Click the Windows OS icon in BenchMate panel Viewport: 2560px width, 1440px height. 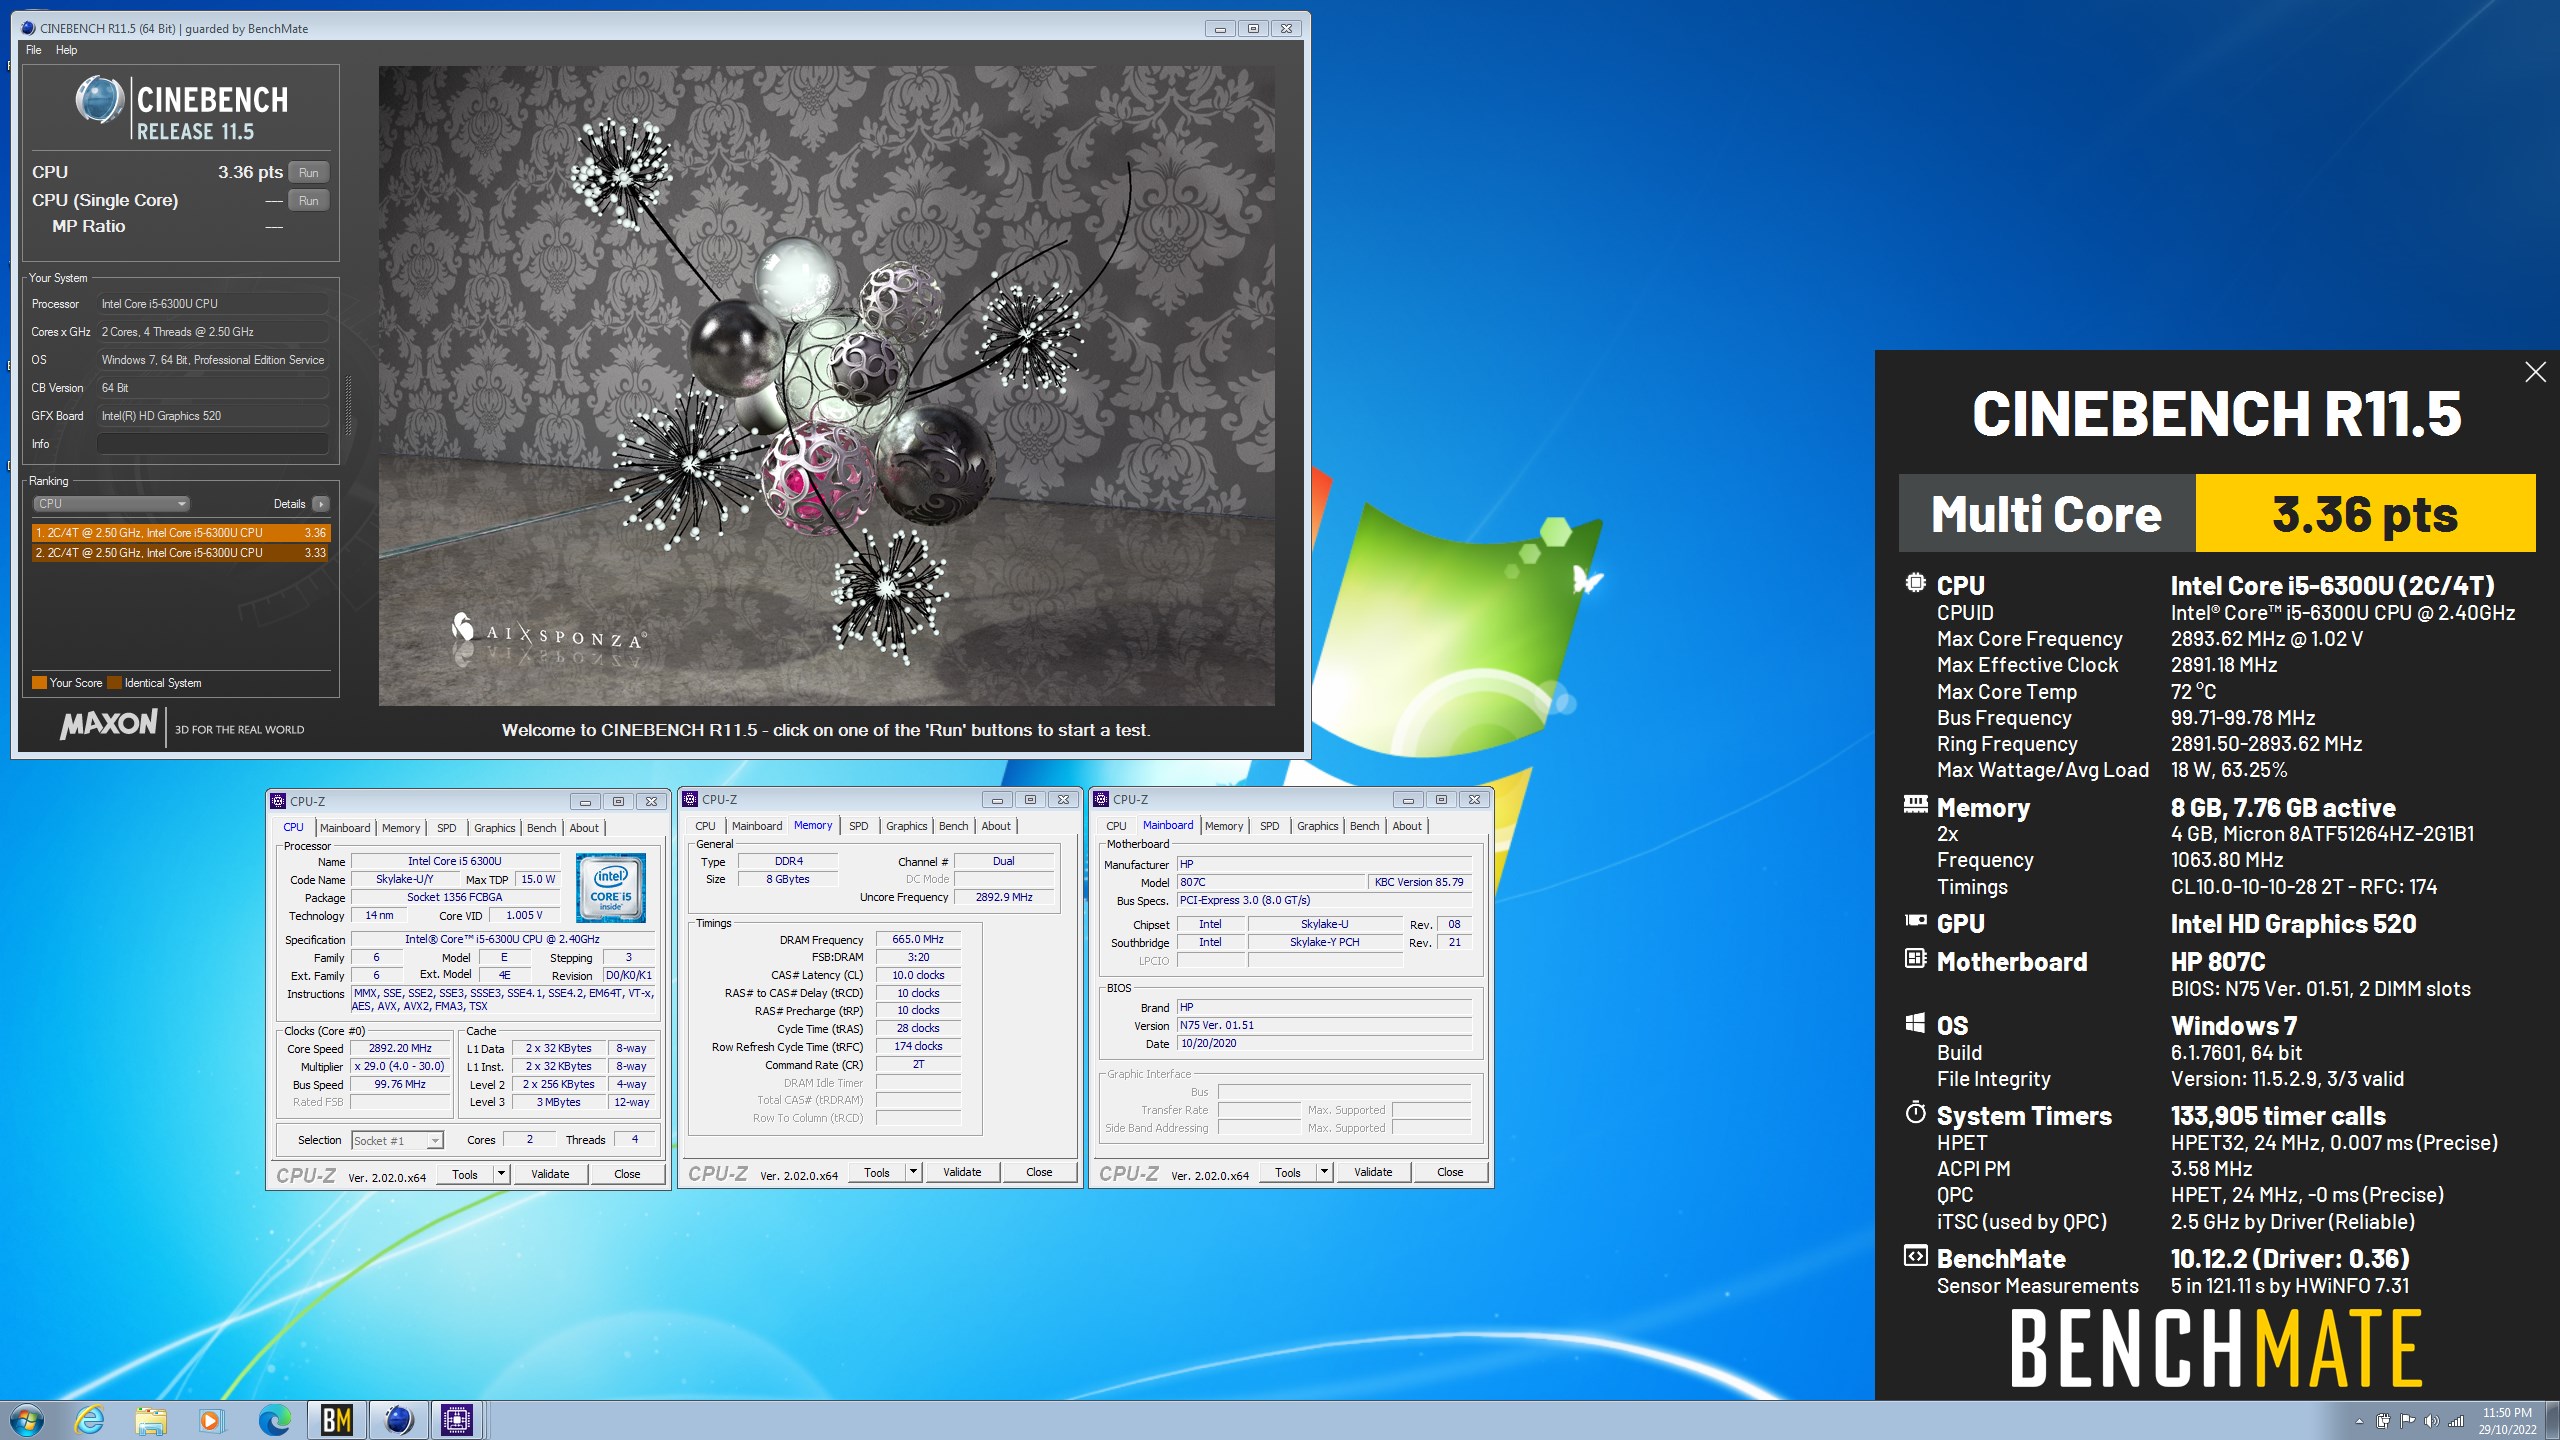1915,1023
